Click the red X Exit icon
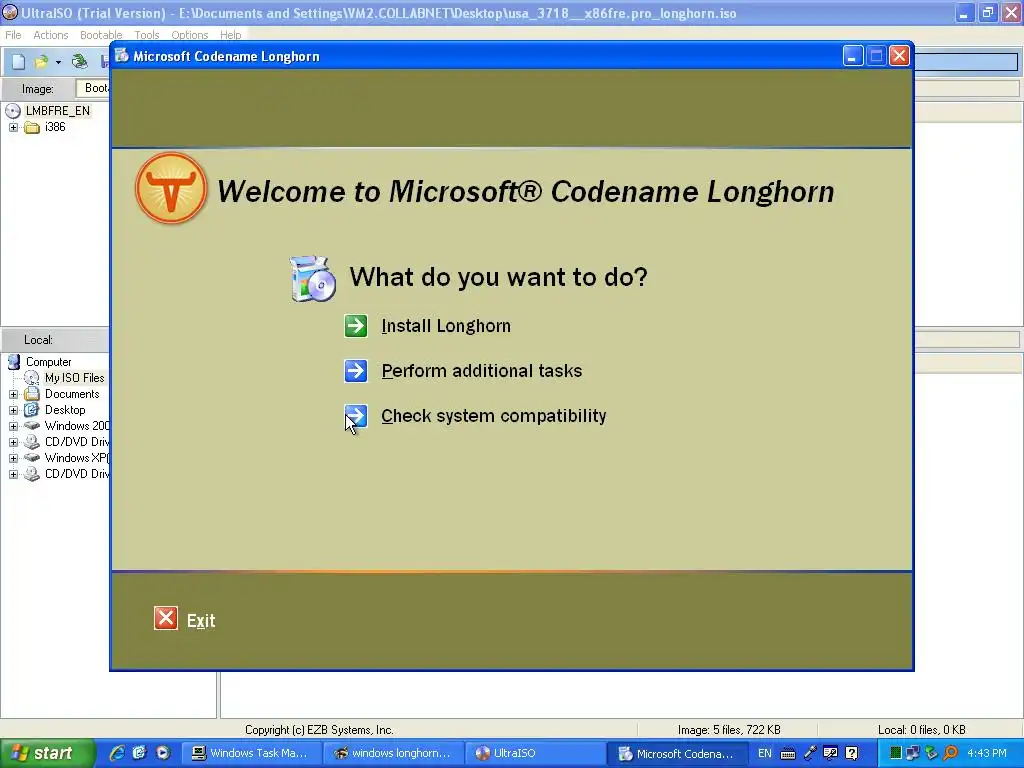 click(x=166, y=618)
